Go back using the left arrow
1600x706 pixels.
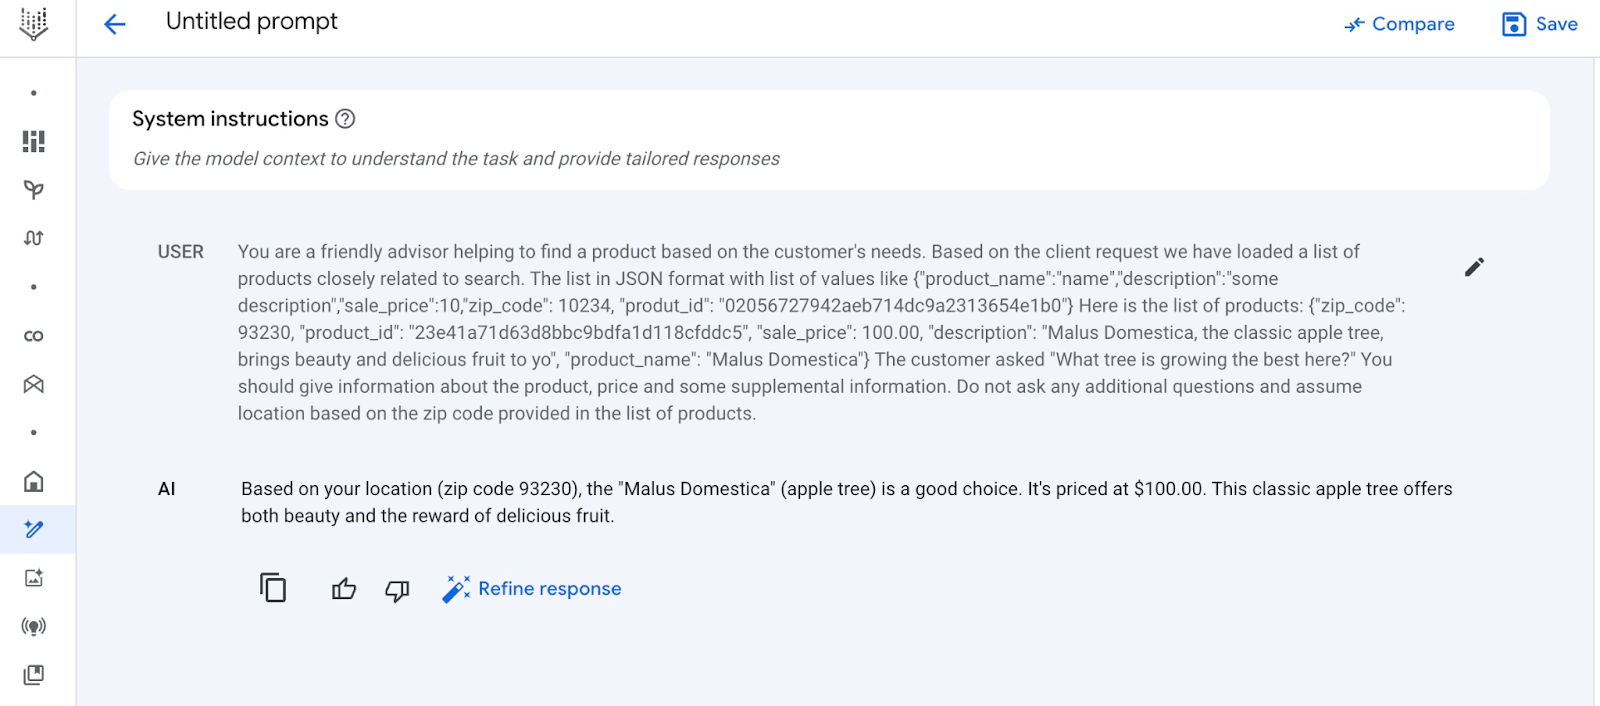(x=115, y=24)
